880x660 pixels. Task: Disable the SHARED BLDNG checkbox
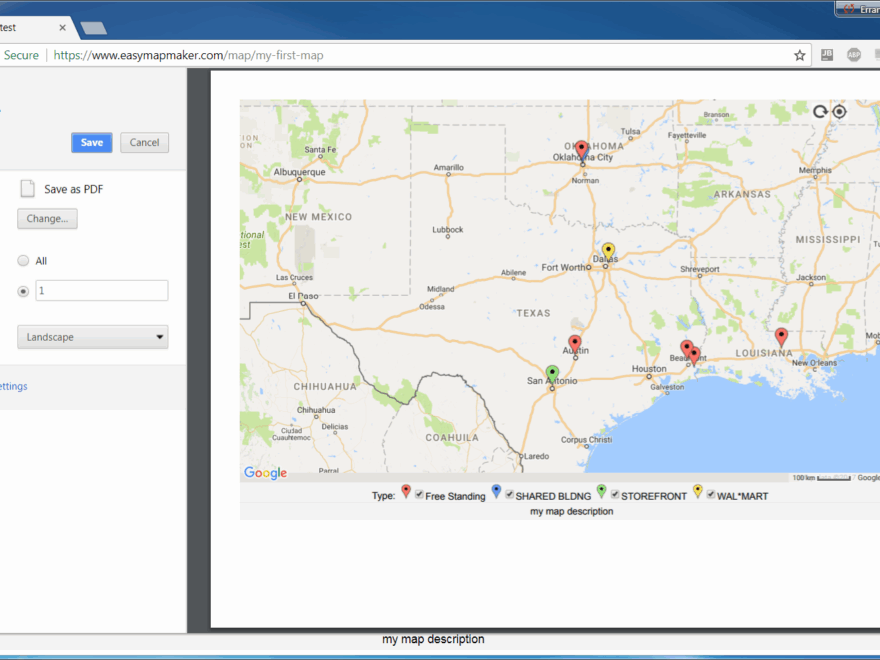508,495
